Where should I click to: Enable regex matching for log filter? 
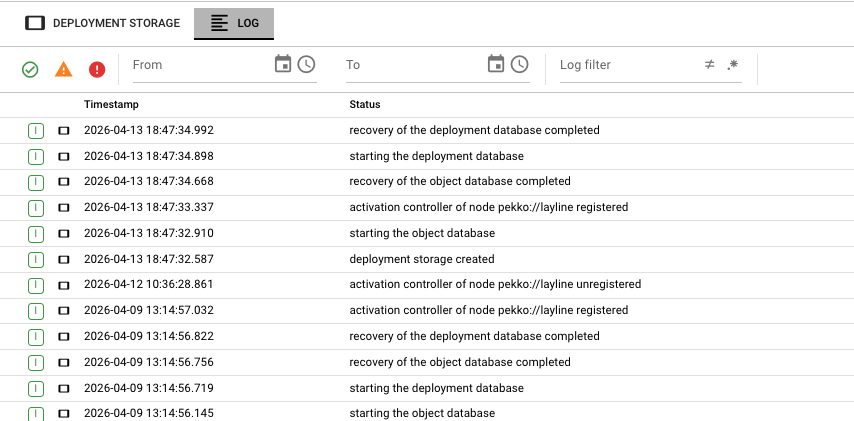click(x=733, y=64)
